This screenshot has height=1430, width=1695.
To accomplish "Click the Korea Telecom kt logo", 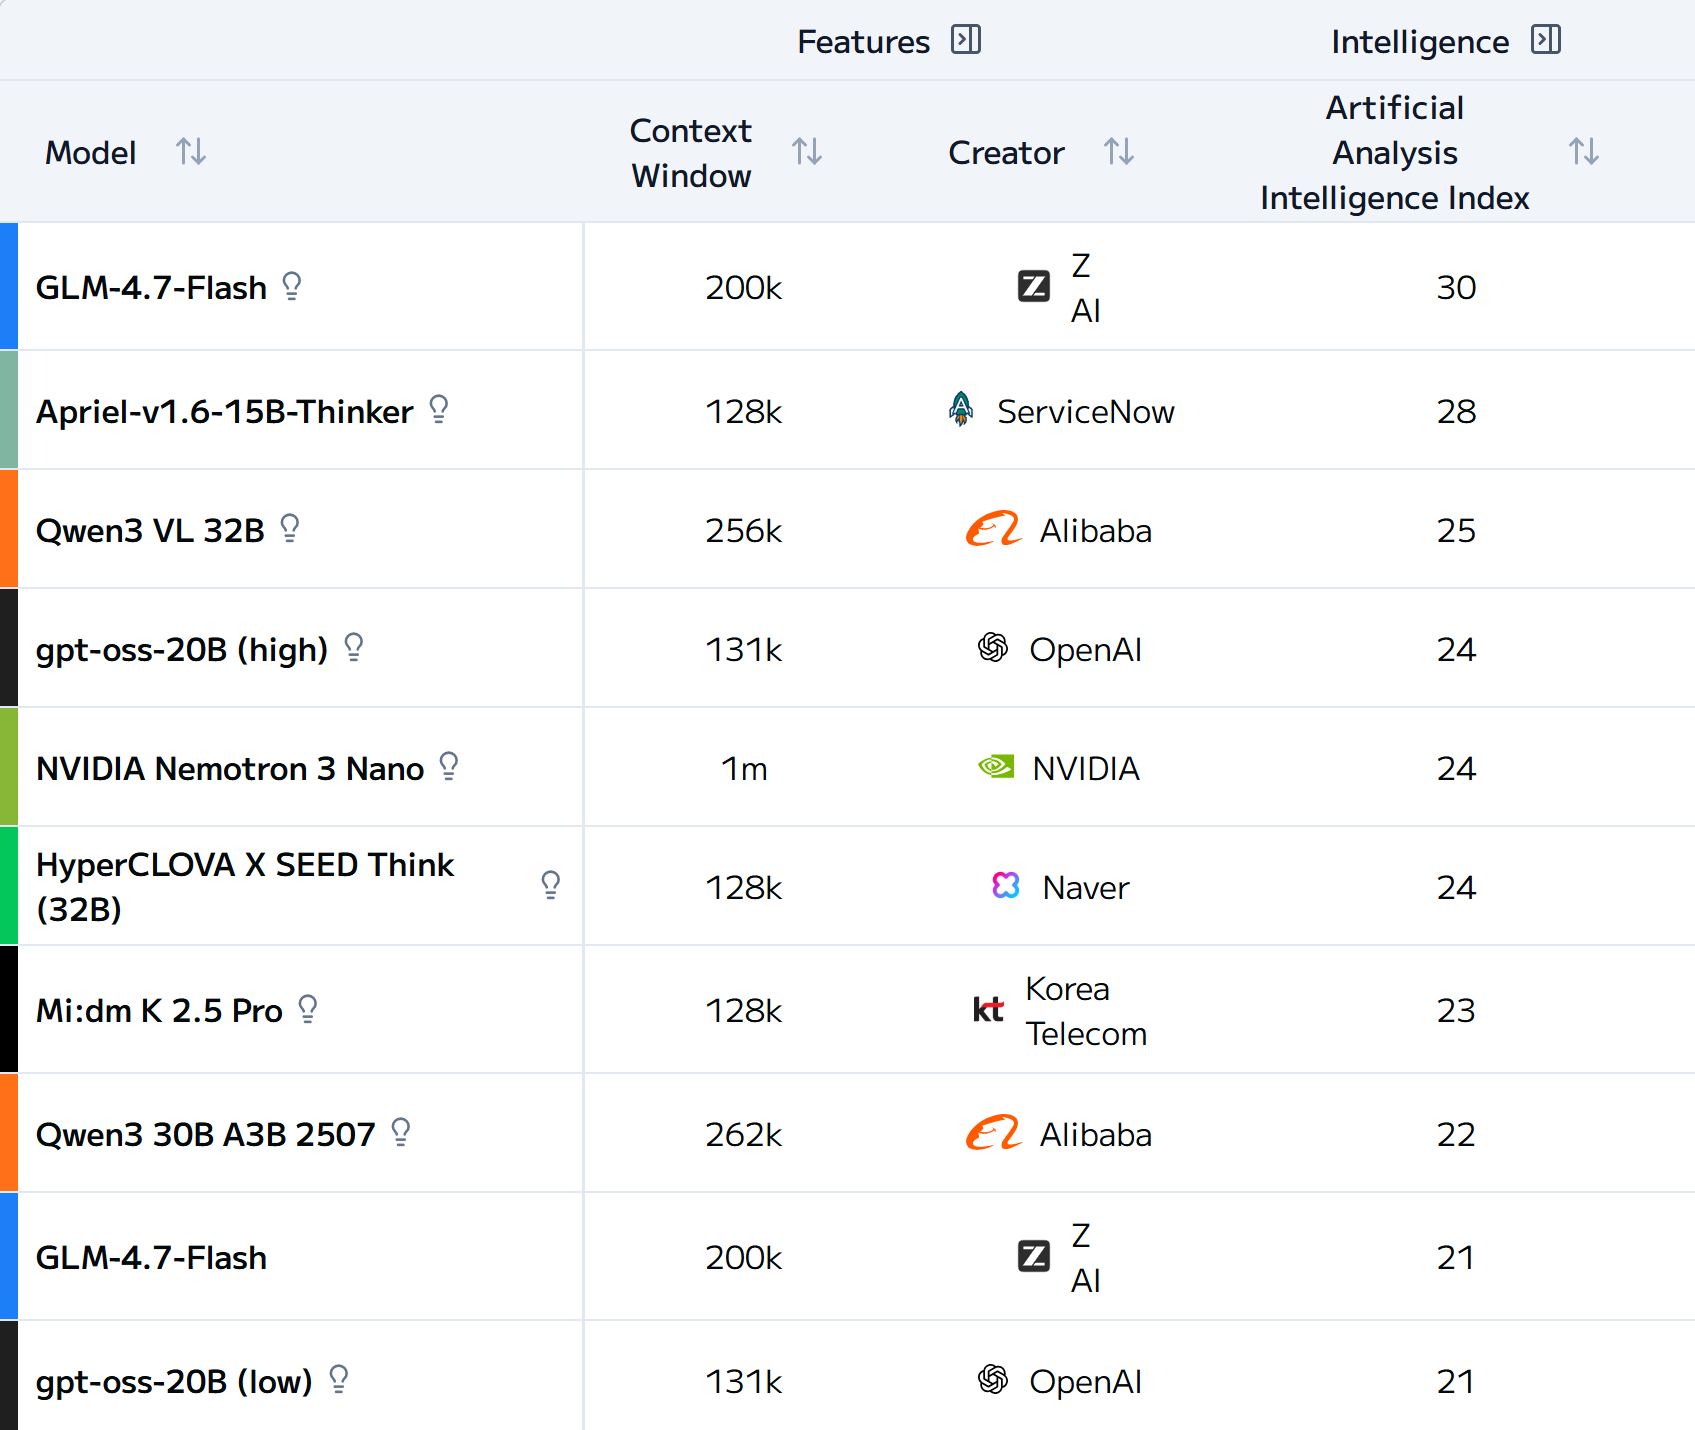I will tap(988, 1010).
